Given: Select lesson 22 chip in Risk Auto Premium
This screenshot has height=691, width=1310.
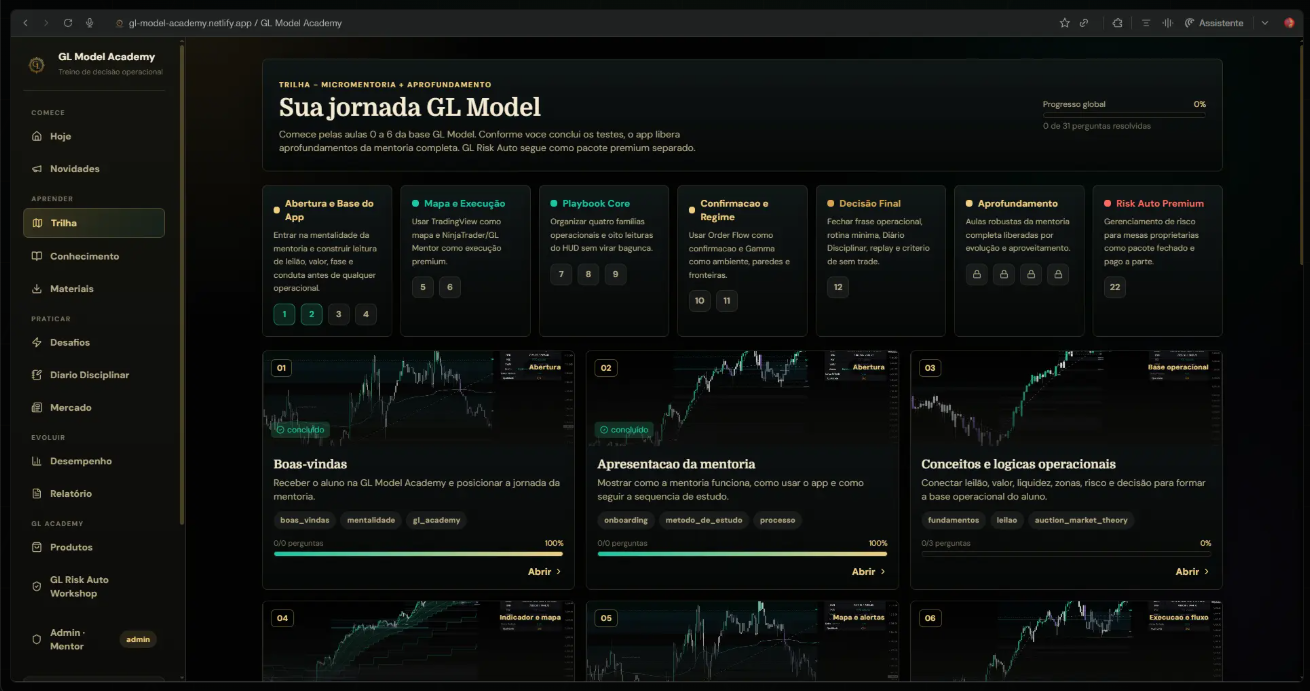Looking at the screenshot, I should (x=1115, y=287).
